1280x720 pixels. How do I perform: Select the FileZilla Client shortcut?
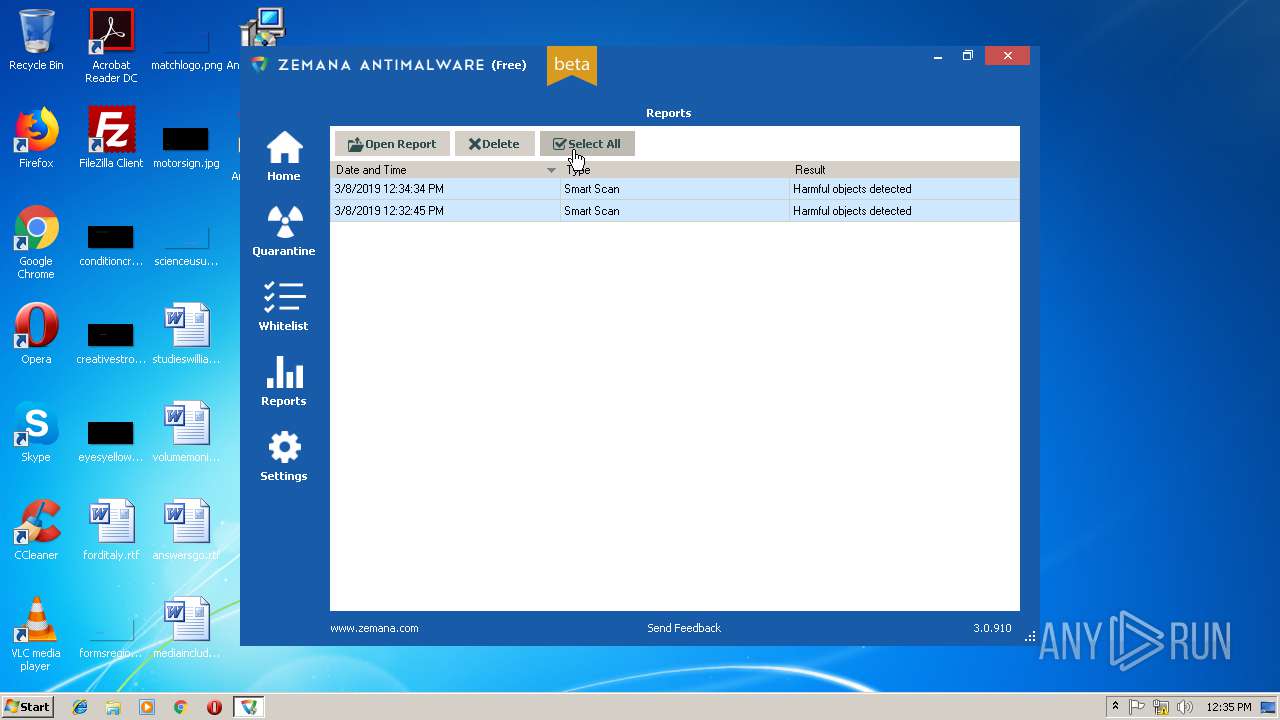pos(111,139)
